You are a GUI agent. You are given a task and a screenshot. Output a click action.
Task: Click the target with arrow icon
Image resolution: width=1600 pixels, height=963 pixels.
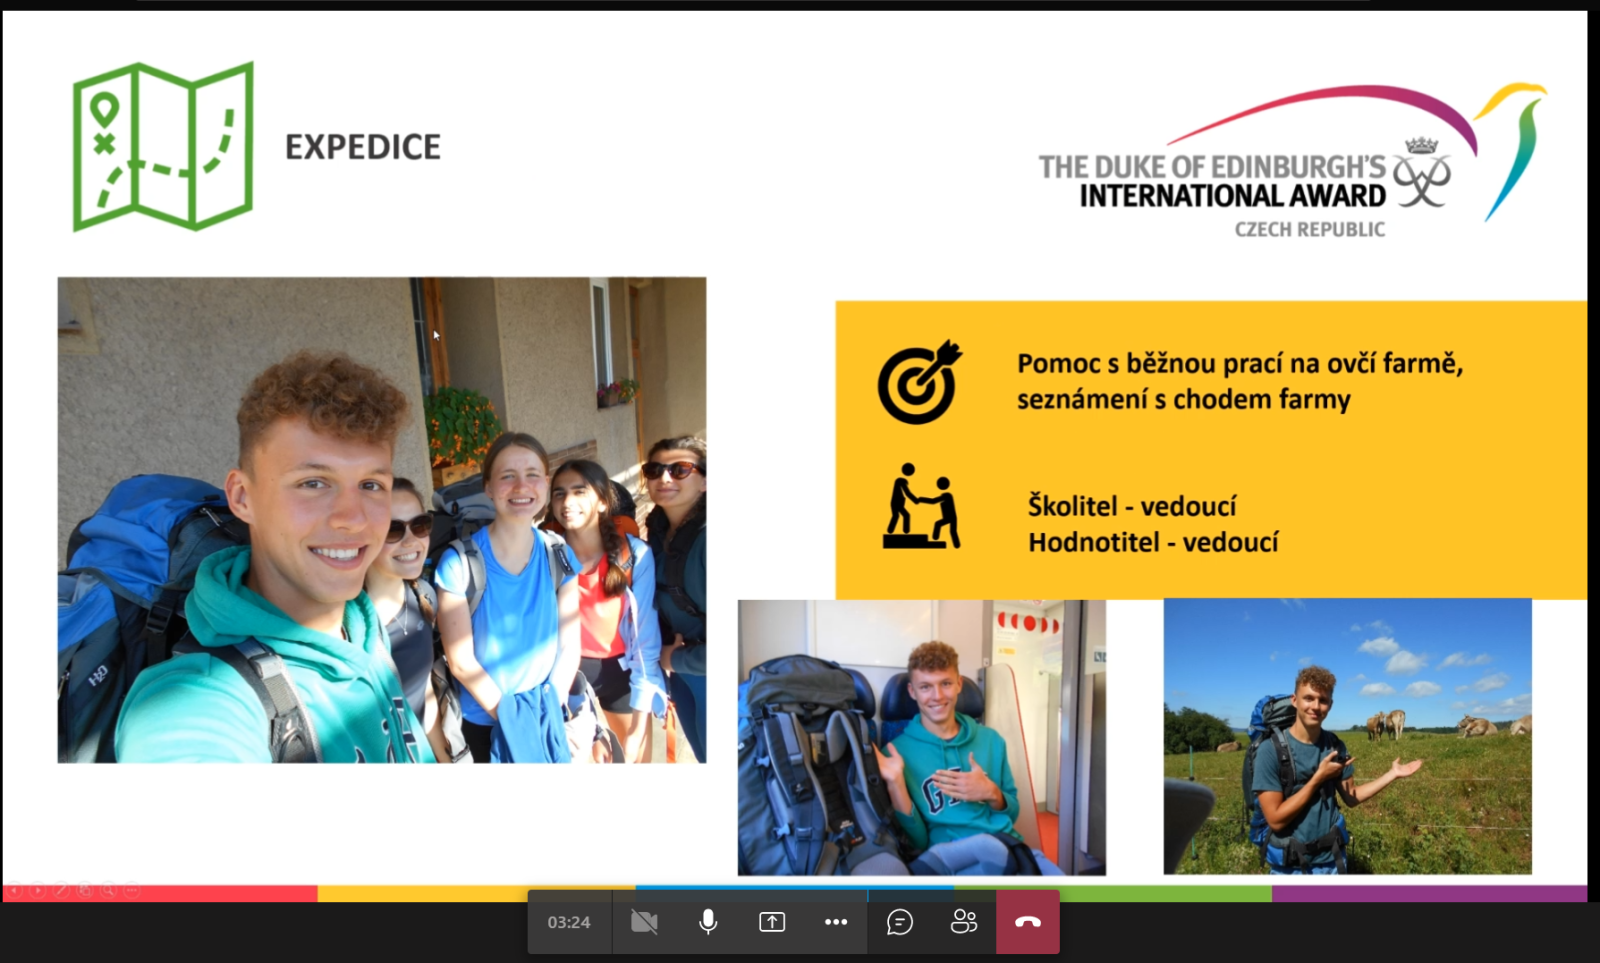918,382
